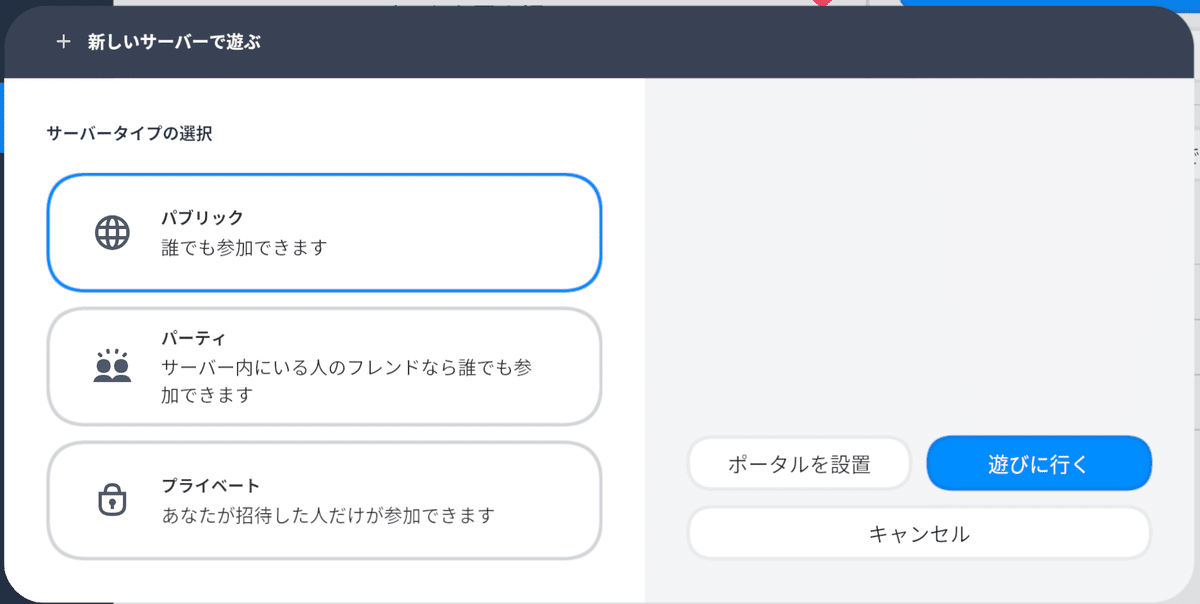The height and width of the screenshot is (604, 1200).
Task: Click the あなたが招待した人だけが参加できます description
Action: 328,516
